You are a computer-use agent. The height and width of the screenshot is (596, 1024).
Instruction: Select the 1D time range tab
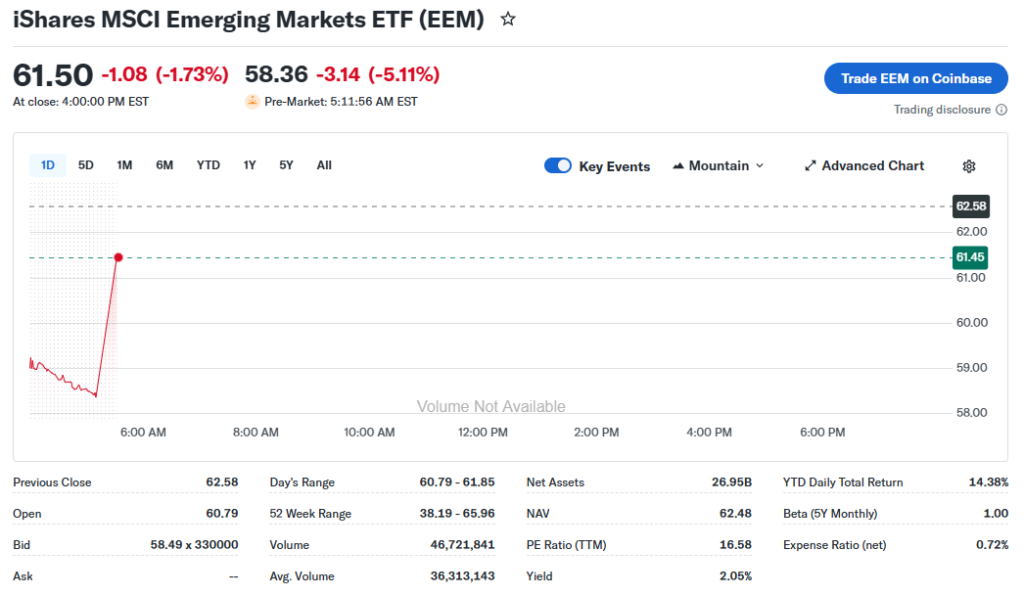pos(47,165)
